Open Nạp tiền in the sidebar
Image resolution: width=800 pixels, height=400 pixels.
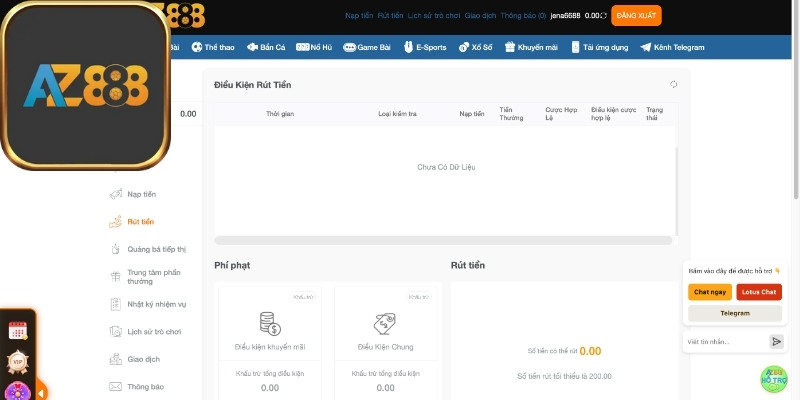click(x=141, y=194)
